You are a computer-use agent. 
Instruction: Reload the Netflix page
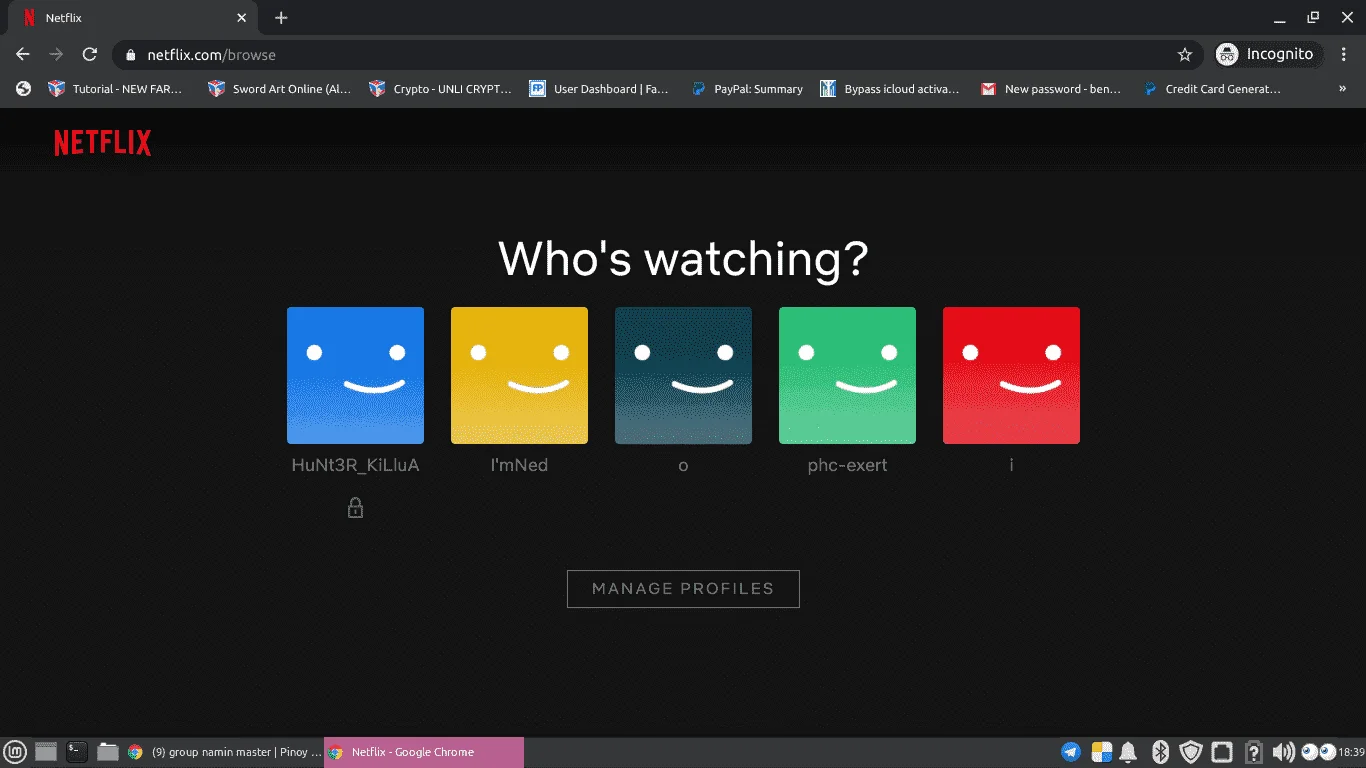(x=90, y=54)
